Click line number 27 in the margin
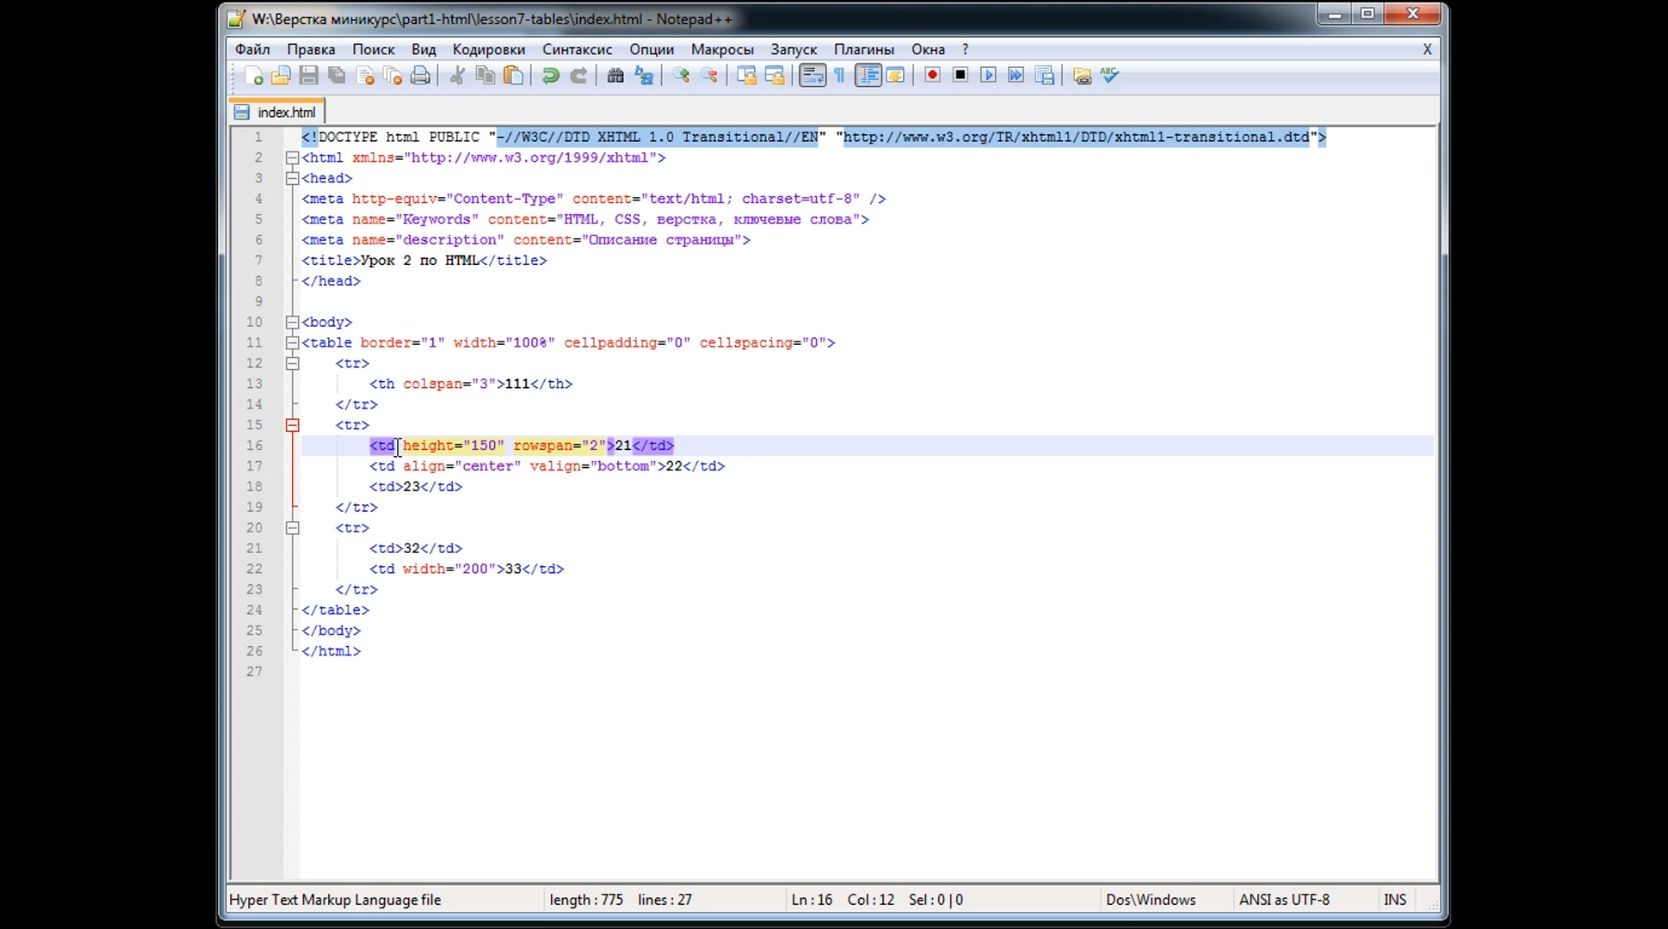Image resolution: width=1668 pixels, height=929 pixels. (254, 672)
